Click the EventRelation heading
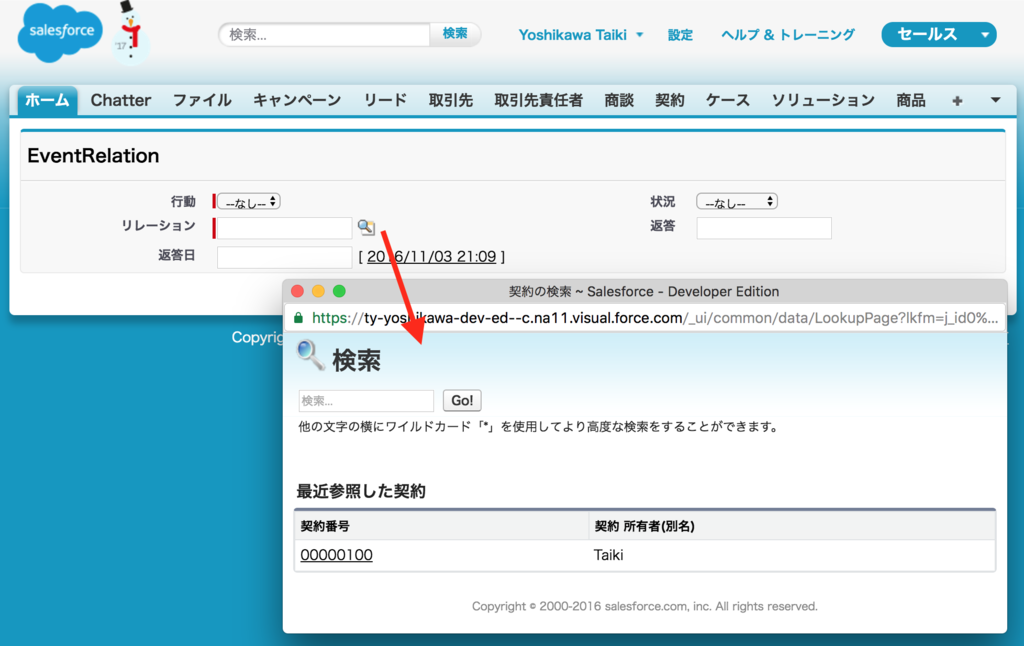 pyautogui.click(x=93, y=155)
